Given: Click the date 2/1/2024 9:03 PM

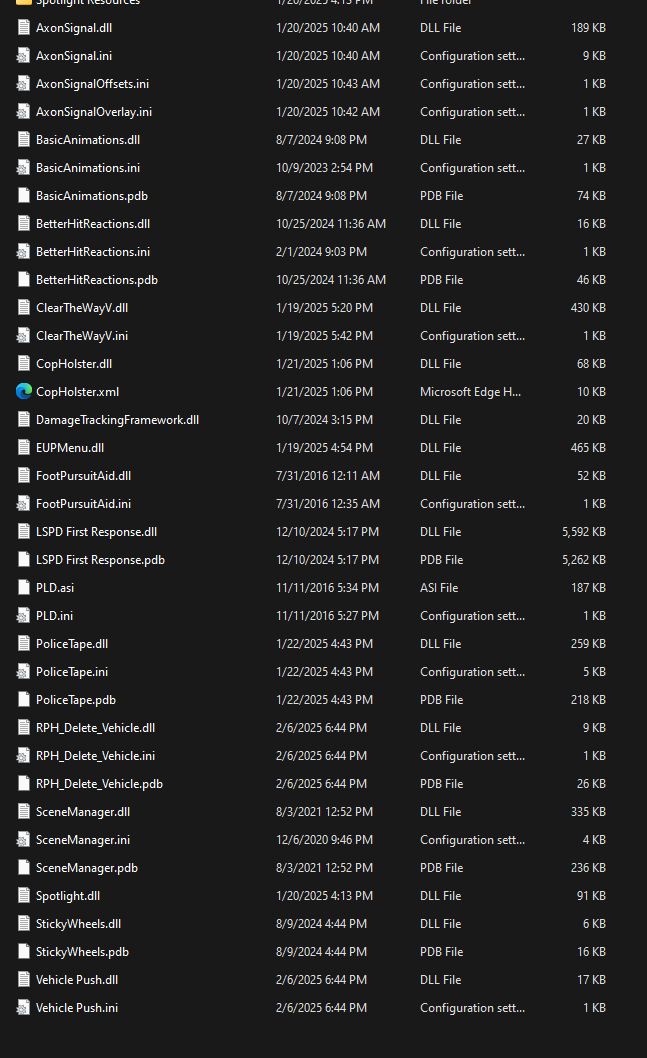Looking at the screenshot, I should click(322, 252).
